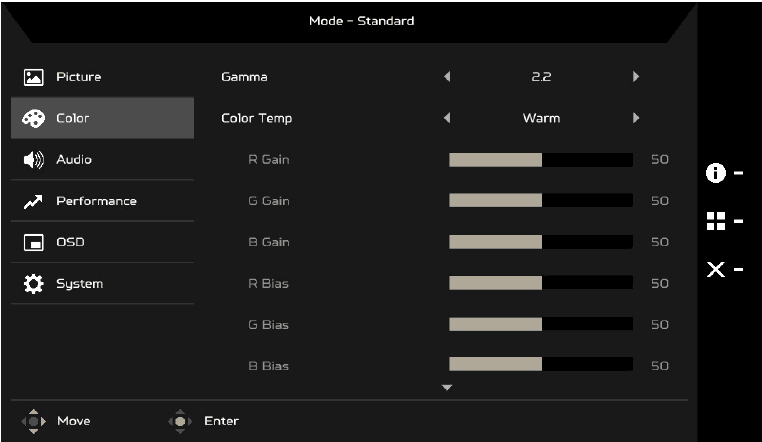
Task: Select the Gamma setting label
Action: coord(244,77)
